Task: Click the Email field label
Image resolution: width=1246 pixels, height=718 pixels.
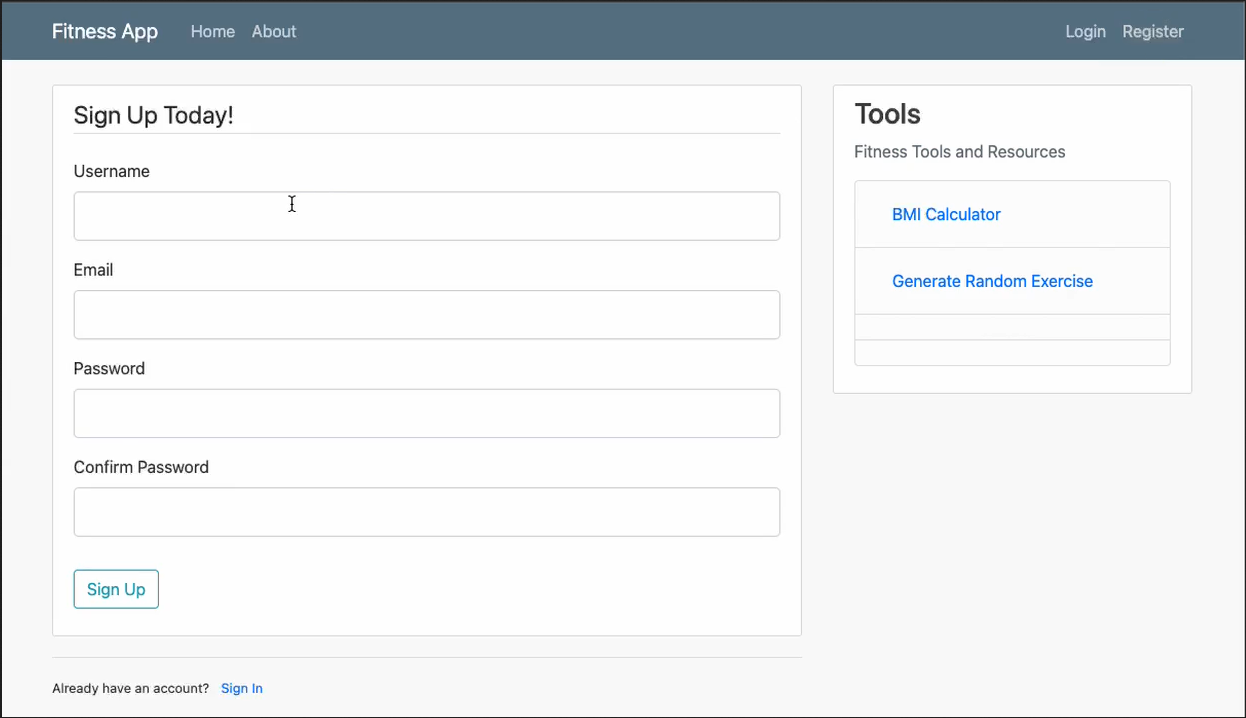Action: click(x=93, y=270)
